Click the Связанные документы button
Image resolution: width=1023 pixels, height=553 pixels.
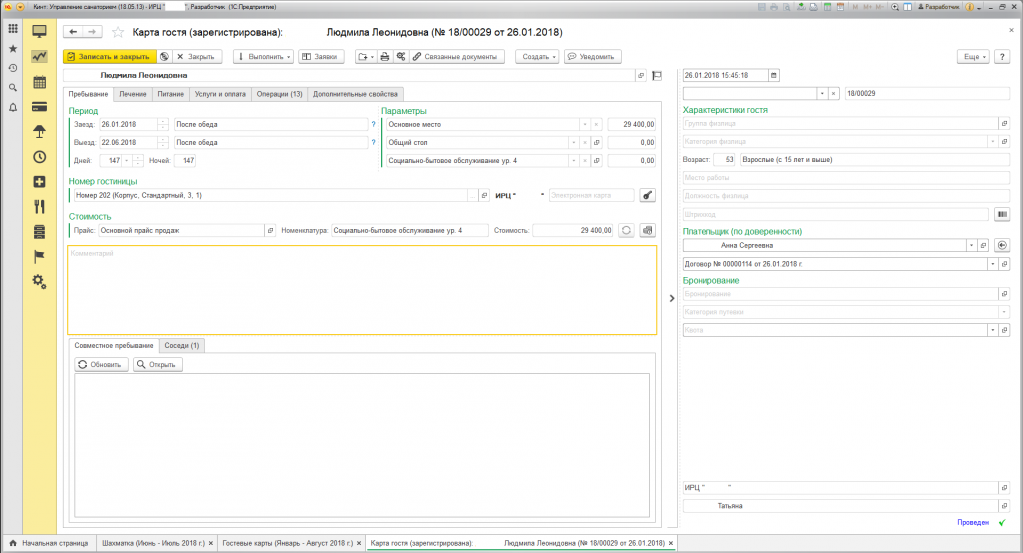coord(456,57)
